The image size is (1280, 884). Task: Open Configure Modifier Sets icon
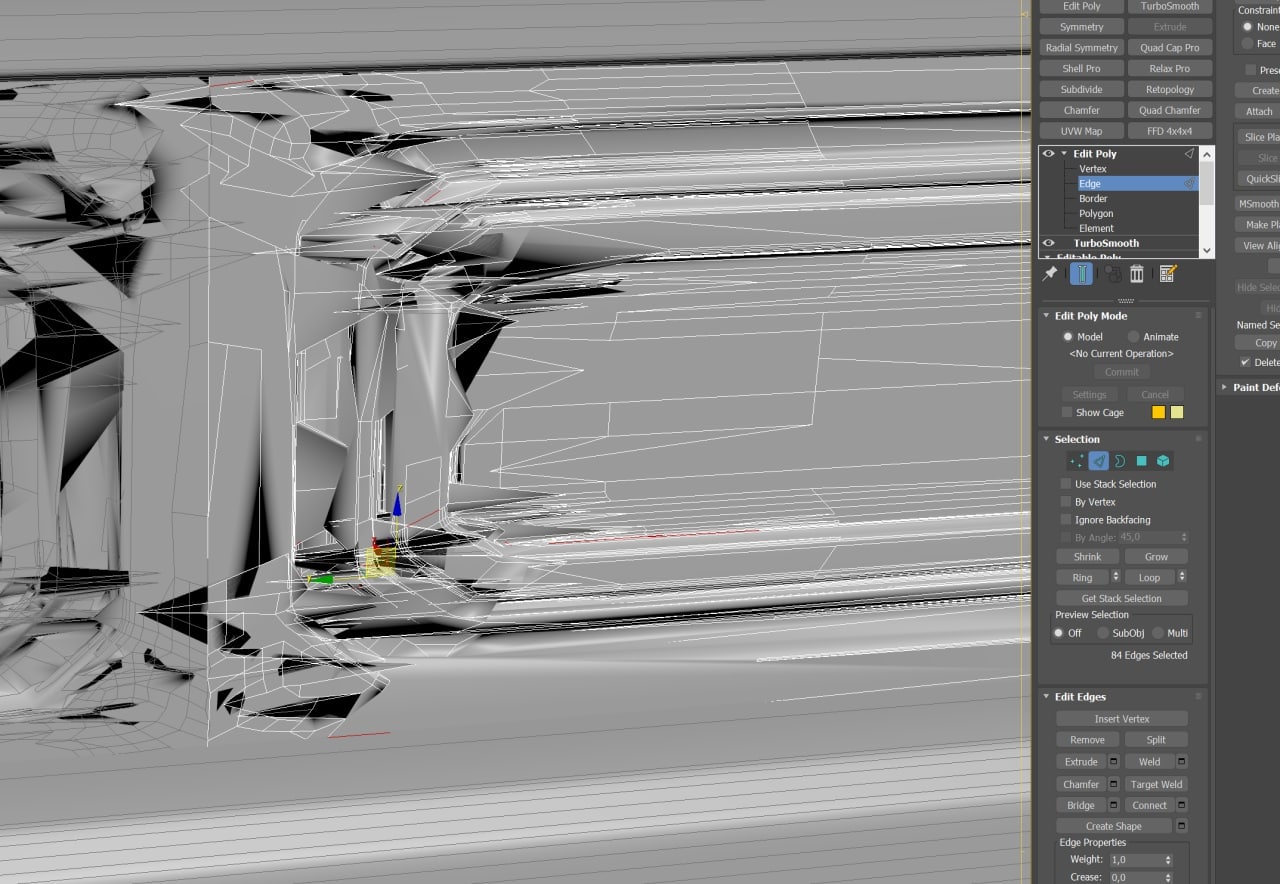coord(1167,274)
